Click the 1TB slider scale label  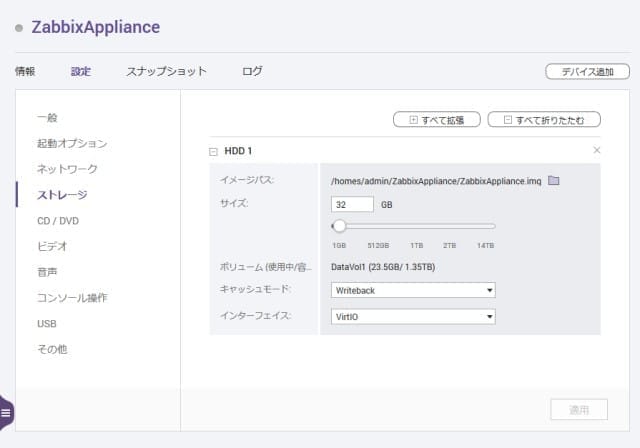pos(416,245)
